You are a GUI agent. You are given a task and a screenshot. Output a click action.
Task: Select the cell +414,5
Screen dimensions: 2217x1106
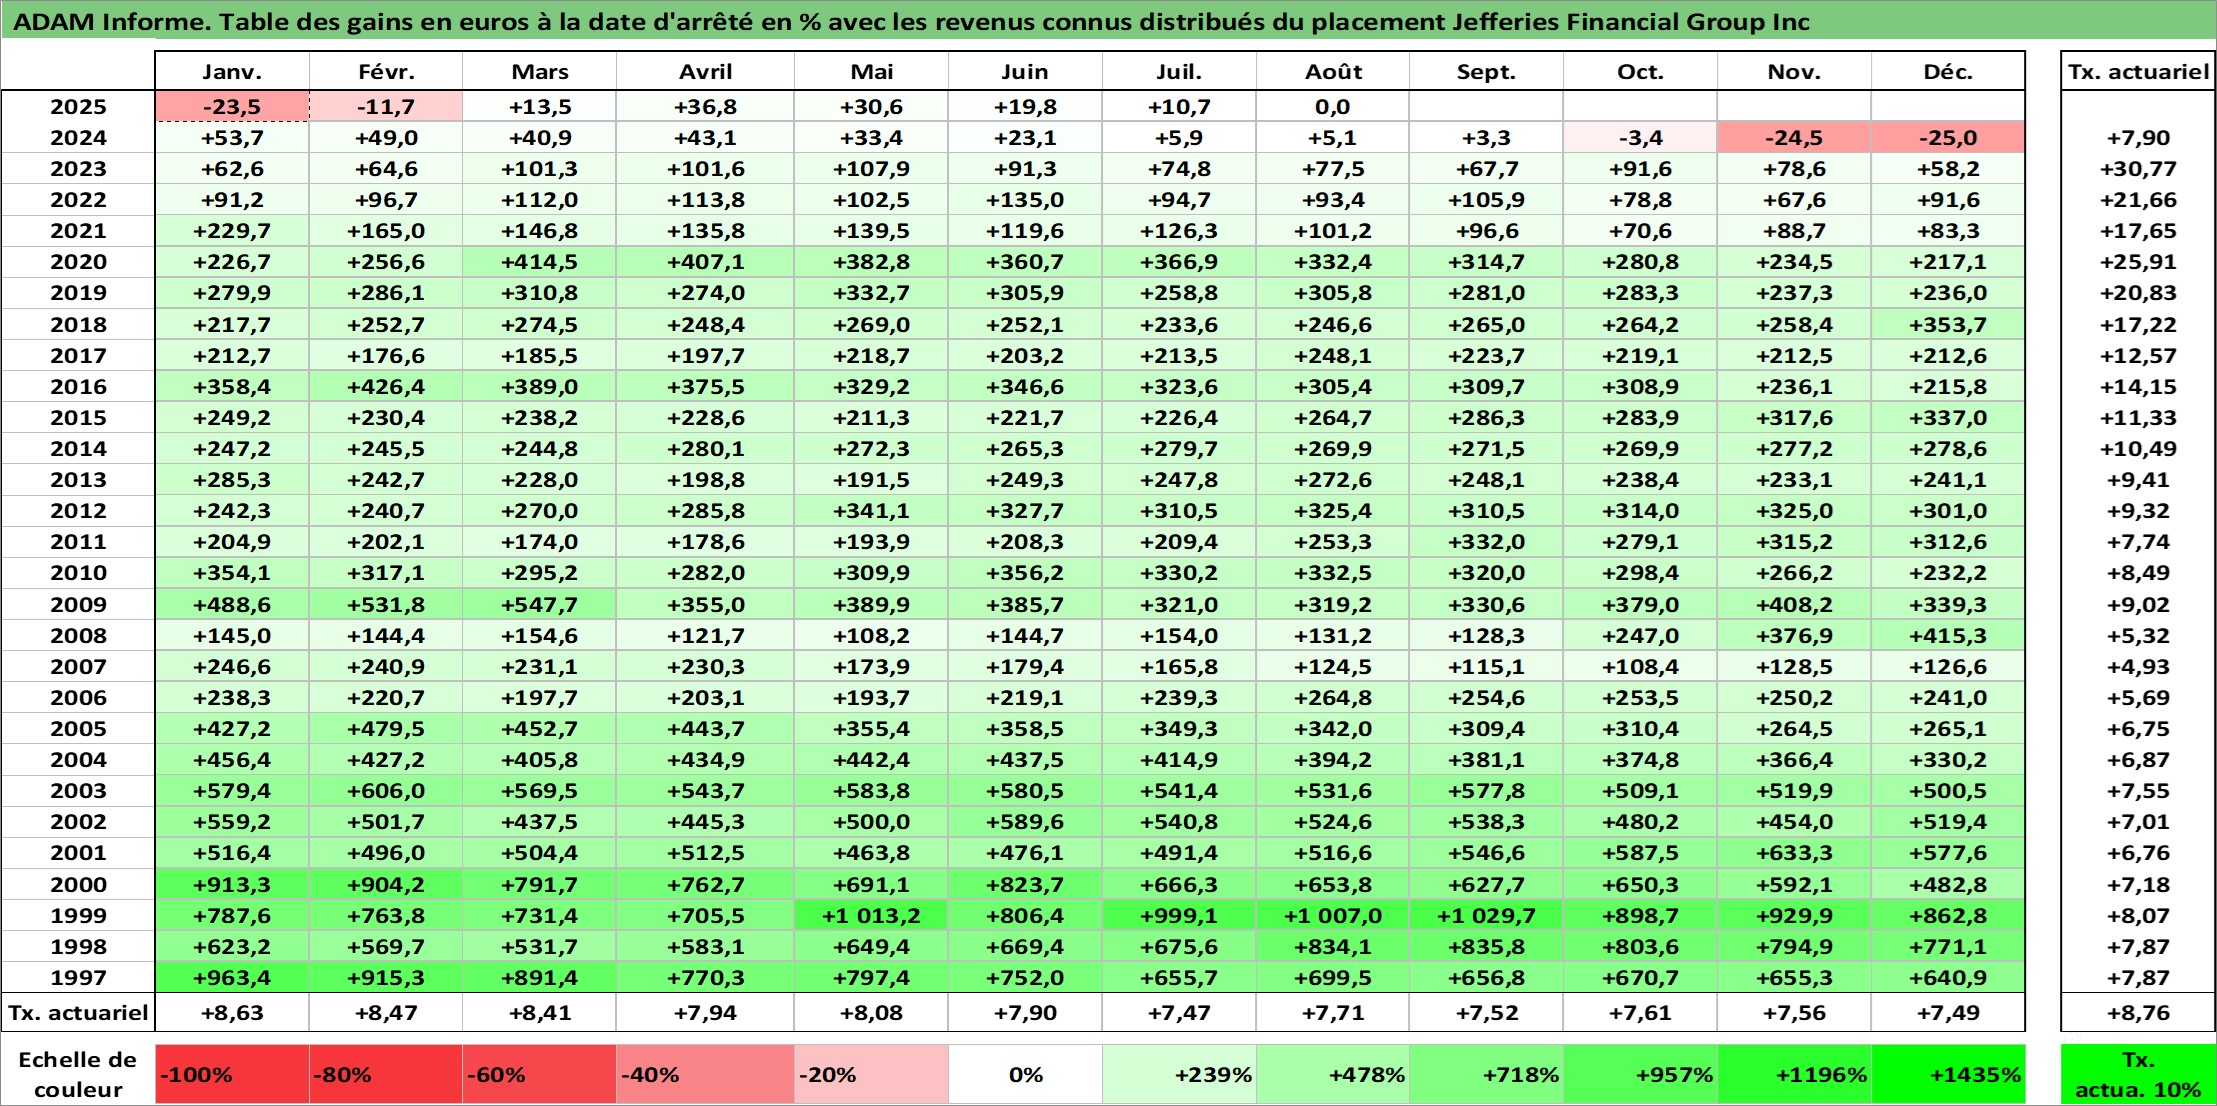[540, 262]
